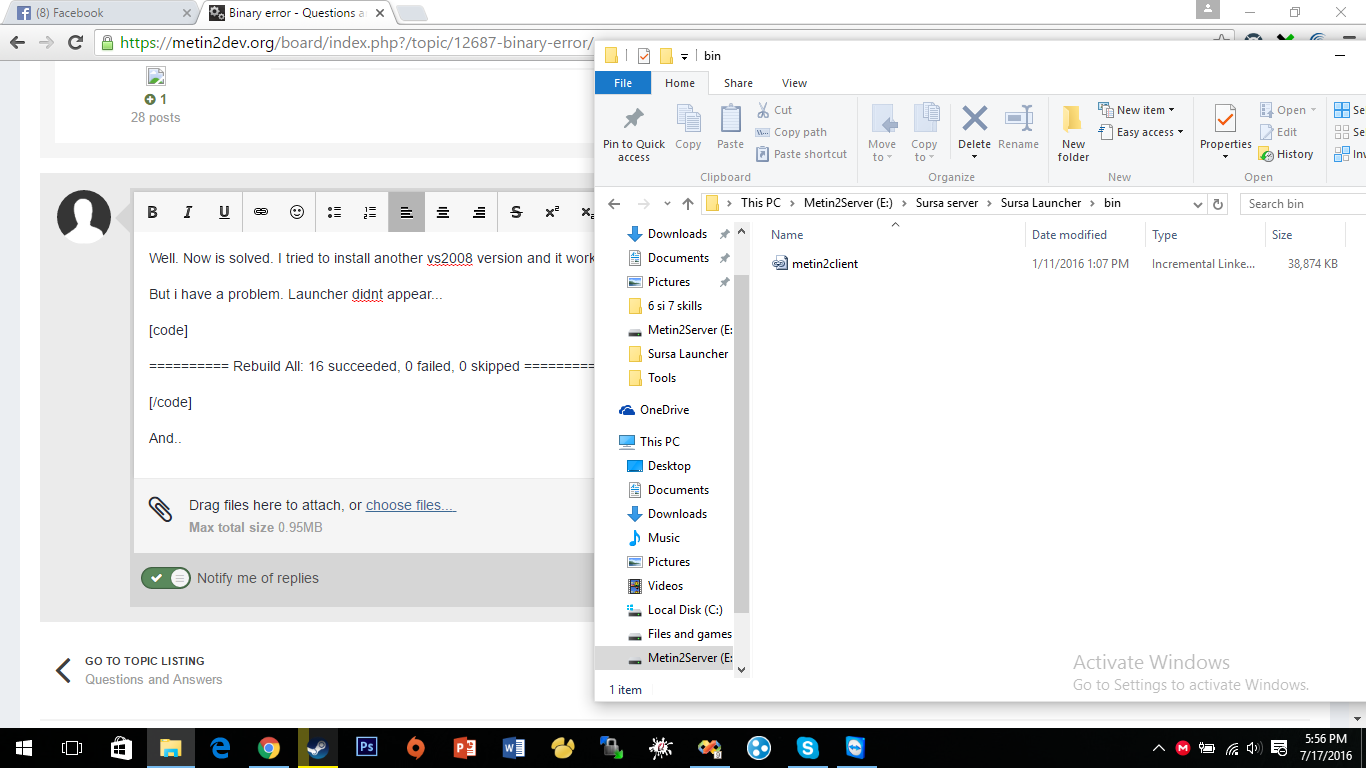Create a New folder in Explorer

(x=1073, y=133)
